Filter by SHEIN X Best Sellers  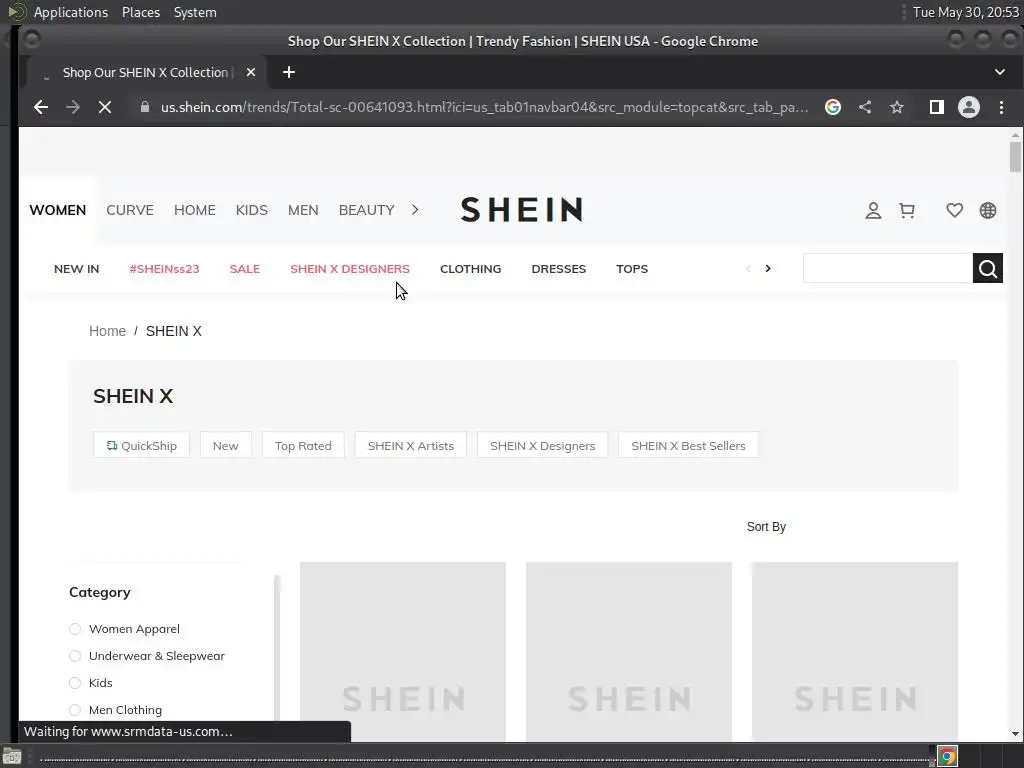click(x=688, y=445)
